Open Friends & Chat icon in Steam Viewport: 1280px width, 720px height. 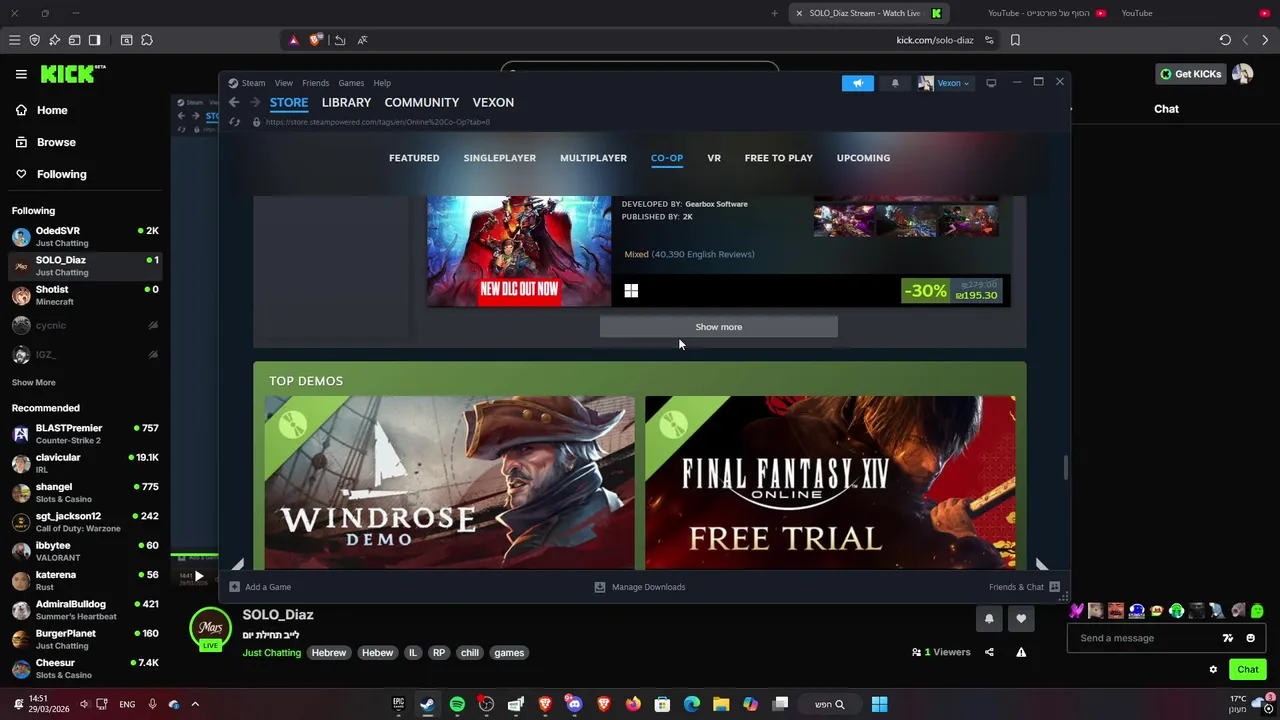coord(1054,587)
